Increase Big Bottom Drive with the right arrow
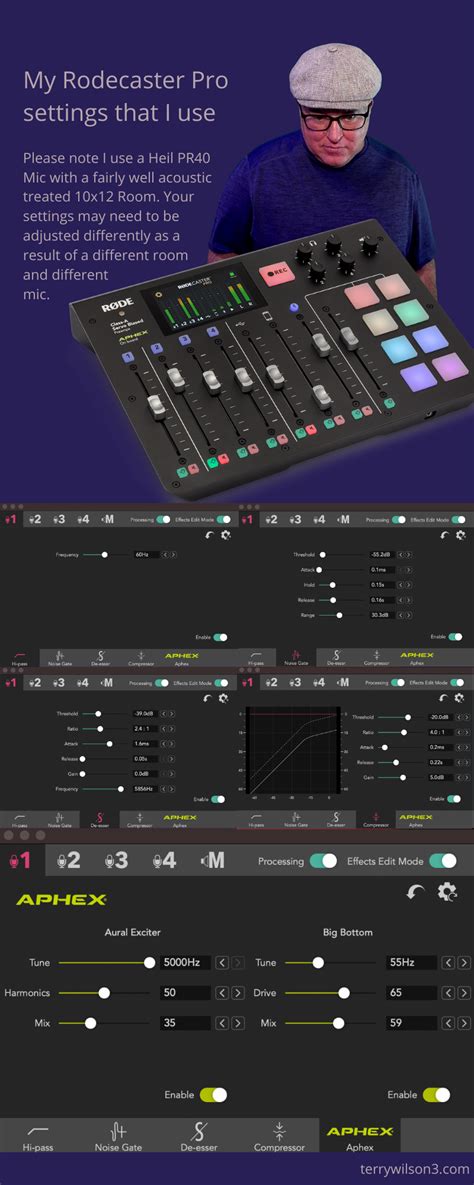Screen dimensions: 474x1185 [x=463, y=993]
